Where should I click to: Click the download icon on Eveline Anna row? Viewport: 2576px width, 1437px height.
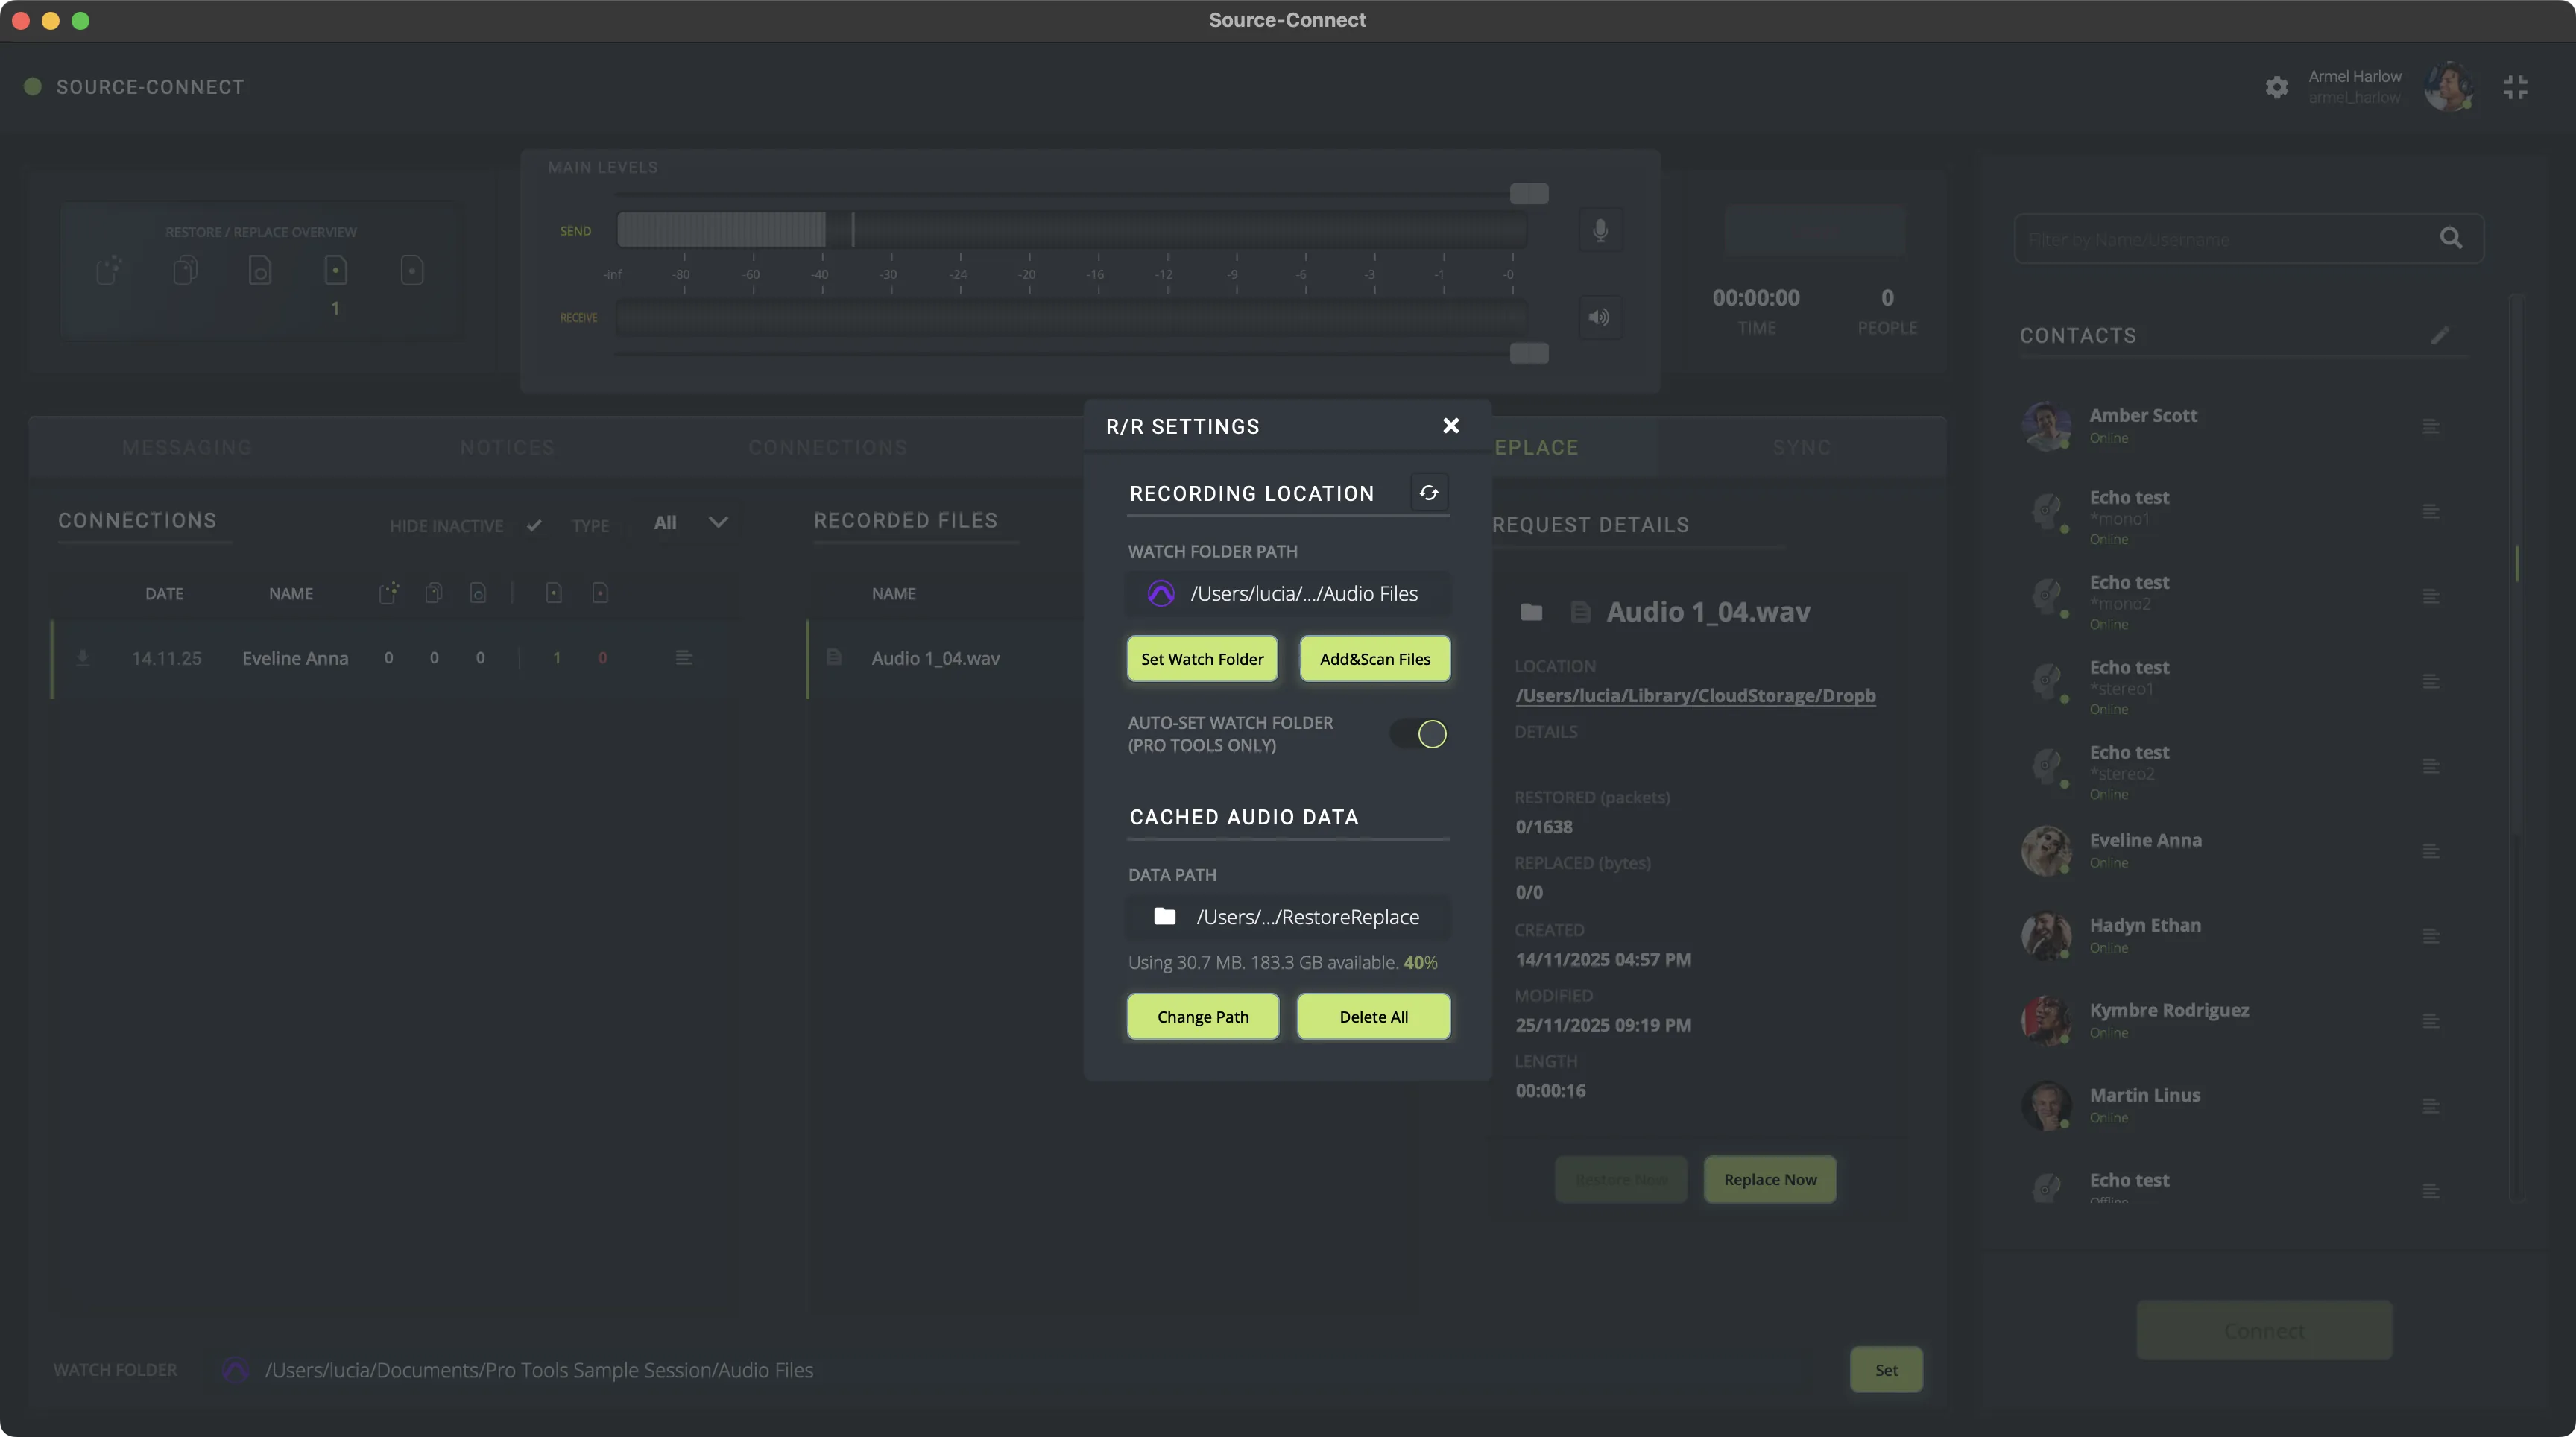pos(83,658)
